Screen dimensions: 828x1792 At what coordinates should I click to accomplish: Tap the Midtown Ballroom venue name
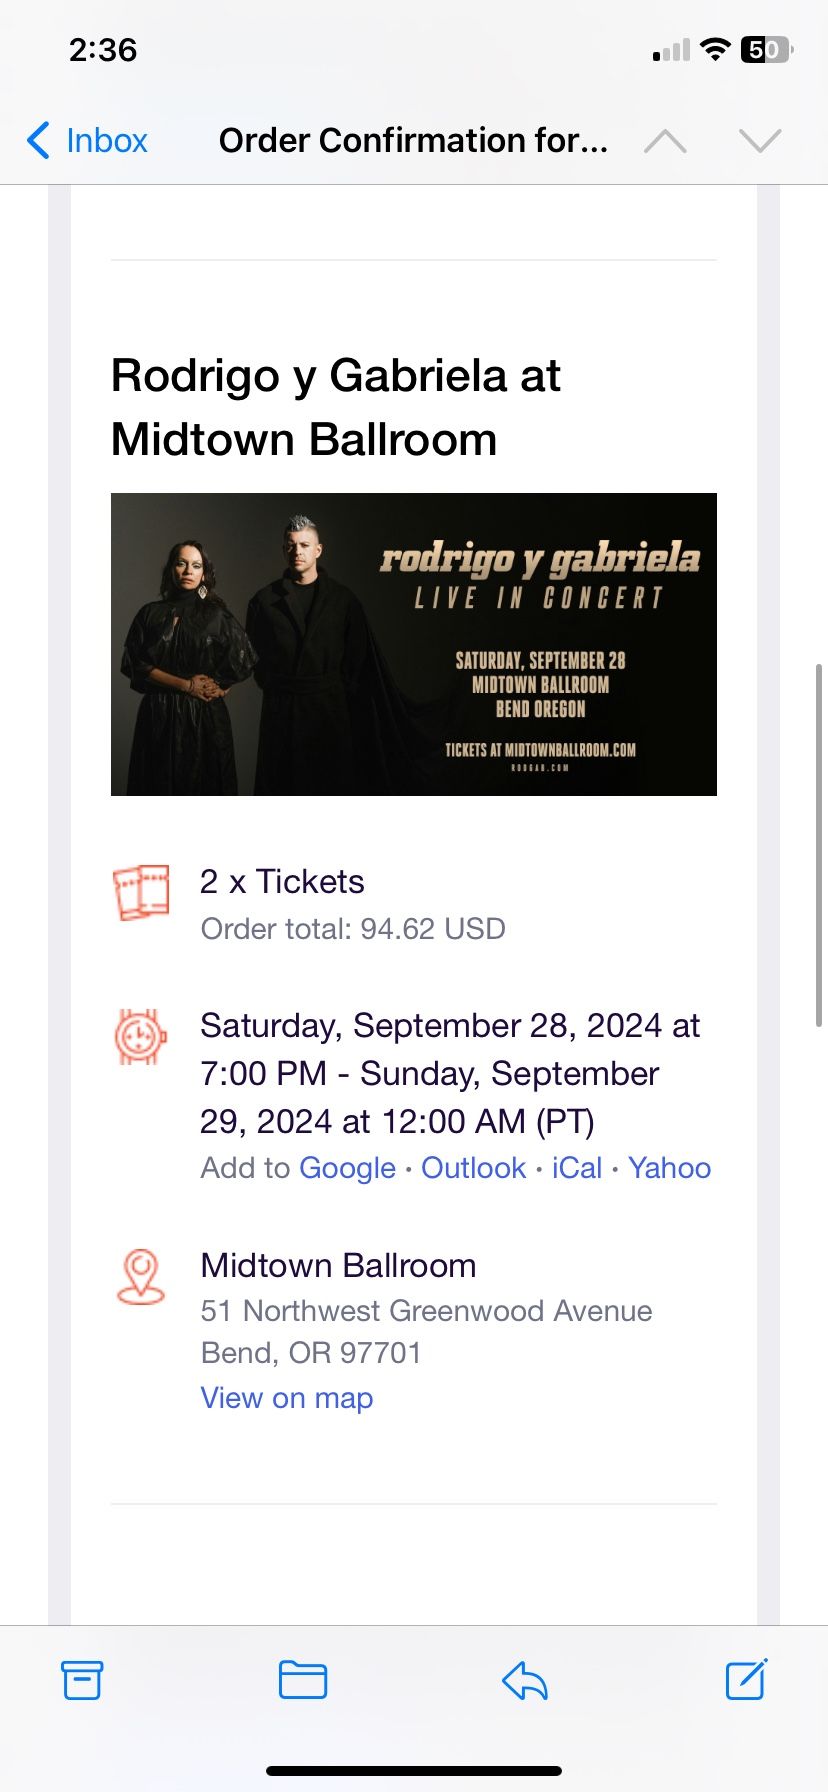(x=338, y=1265)
